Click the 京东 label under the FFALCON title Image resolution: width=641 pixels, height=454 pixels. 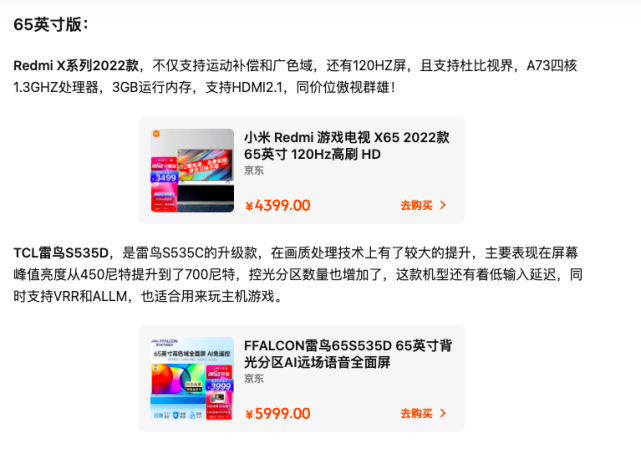pyautogui.click(x=254, y=378)
